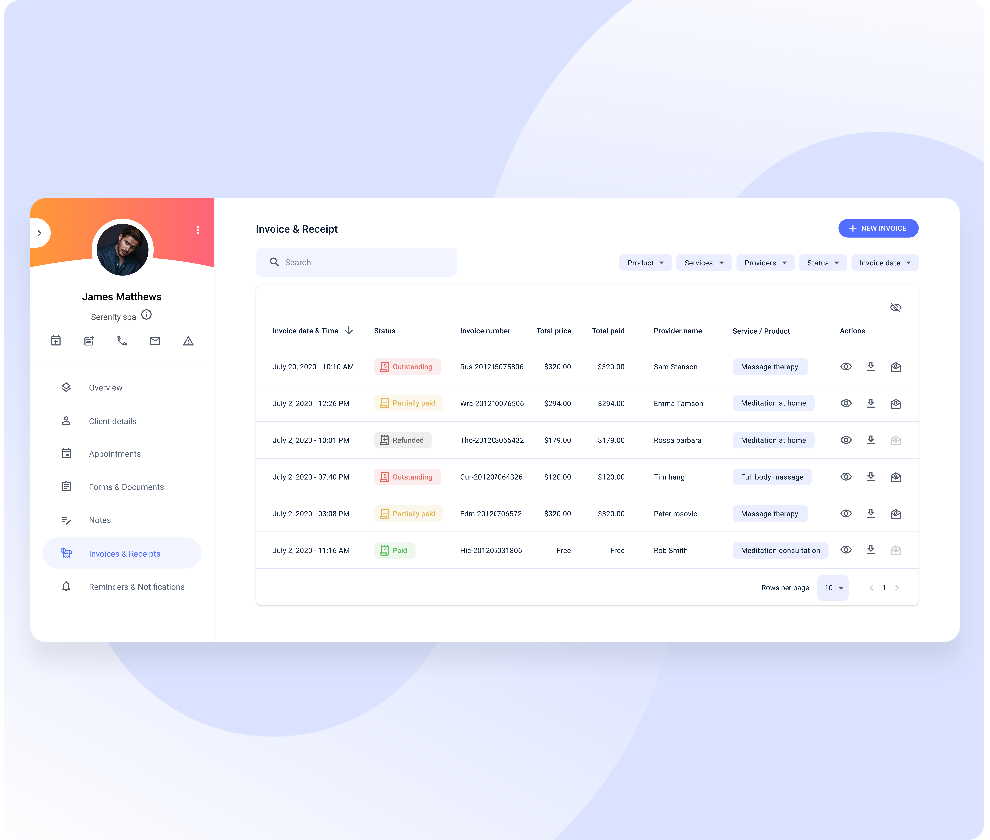This screenshot has width=990, height=840.
Task: View the Rob Smith paid invoice
Action: 846,550
